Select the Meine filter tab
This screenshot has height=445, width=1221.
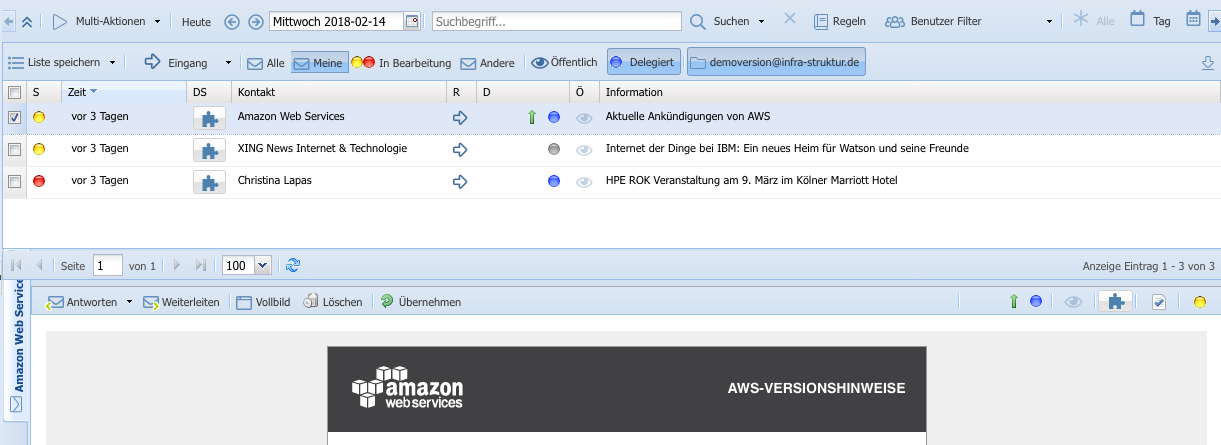(x=319, y=63)
